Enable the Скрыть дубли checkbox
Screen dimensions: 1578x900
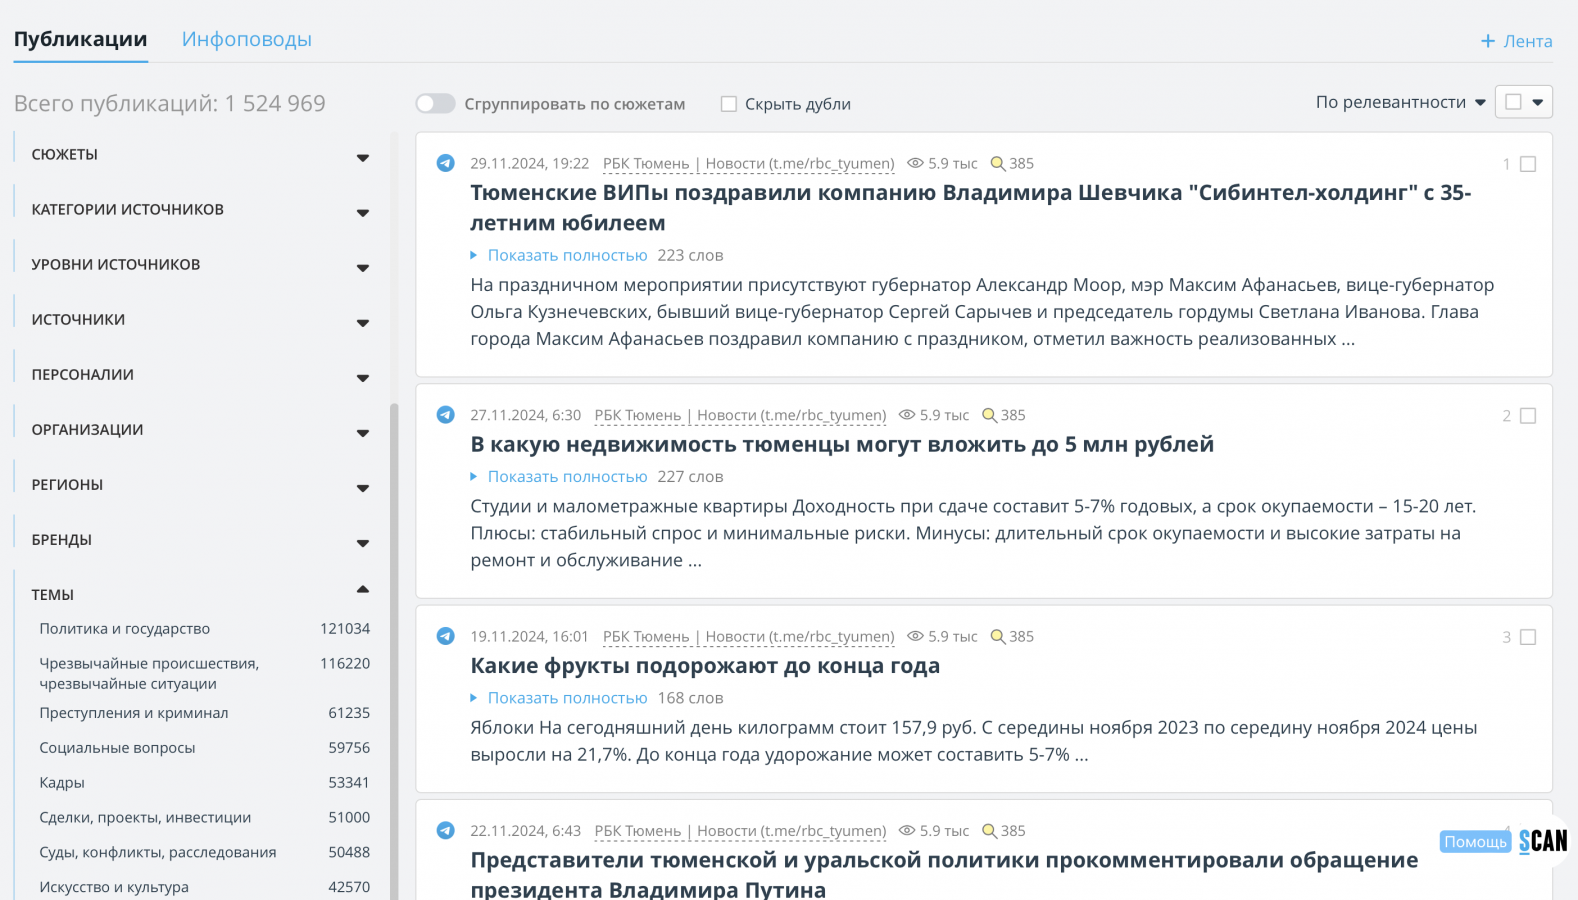729,104
